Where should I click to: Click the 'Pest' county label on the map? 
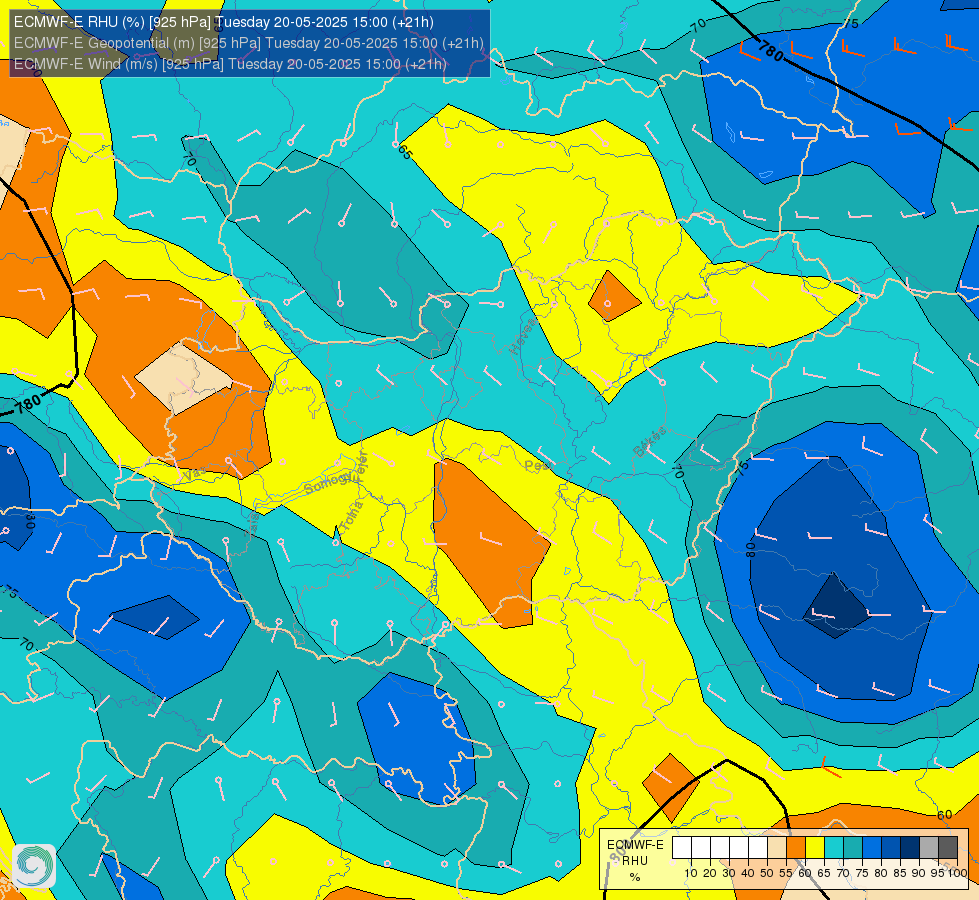coord(538,465)
